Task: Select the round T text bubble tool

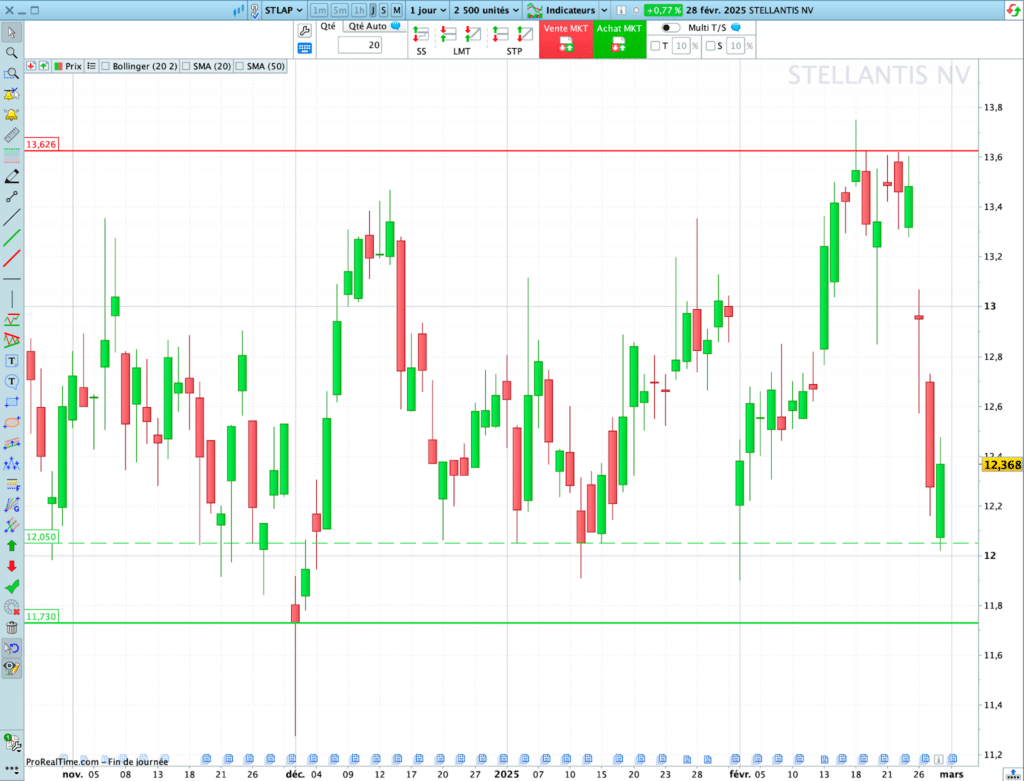Action: (x=12, y=381)
